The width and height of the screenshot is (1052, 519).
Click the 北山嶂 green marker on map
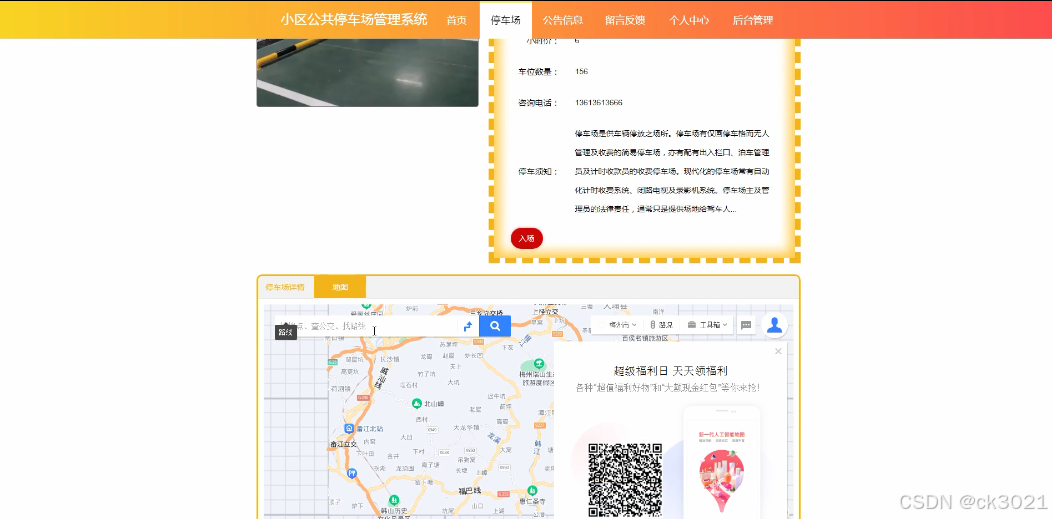(x=416, y=403)
